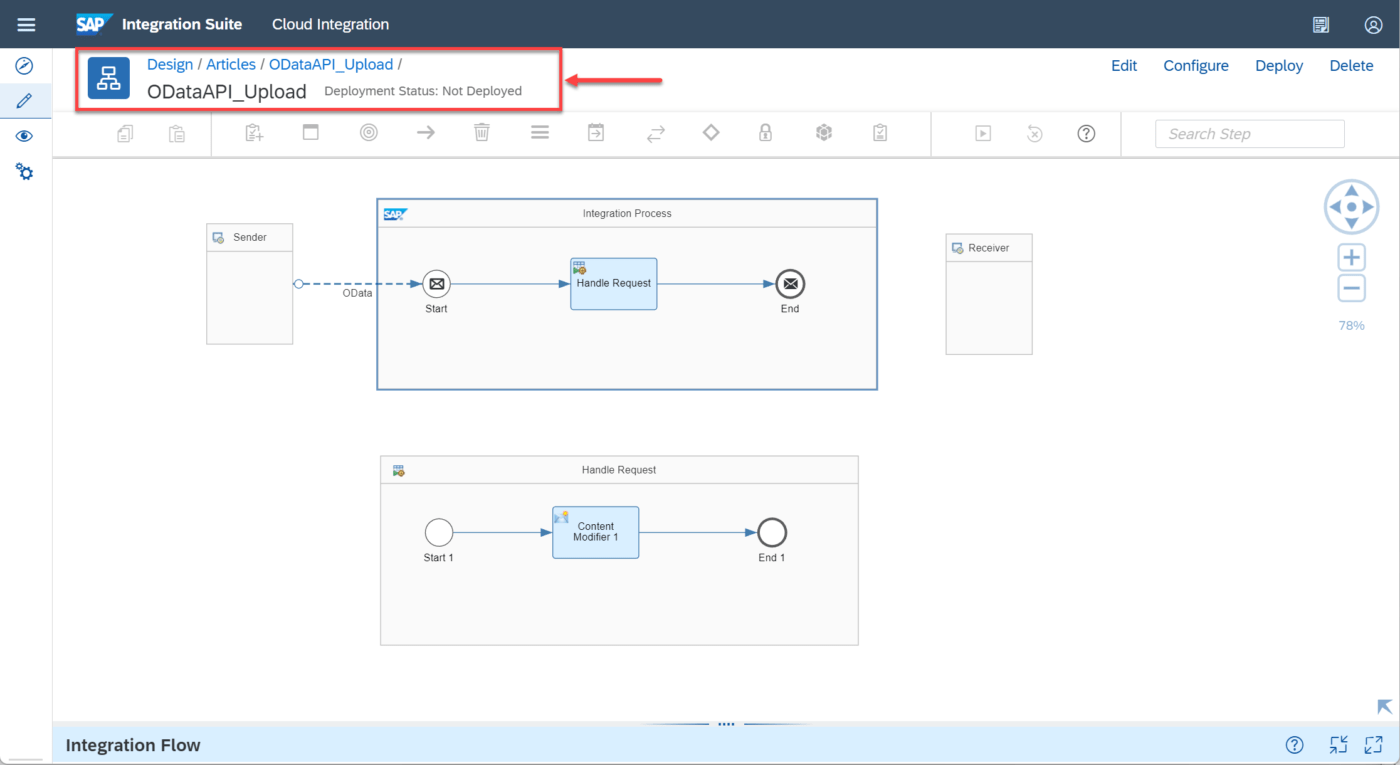Click the Simulation run play icon
The height and width of the screenshot is (765, 1400).
coord(983,133)
